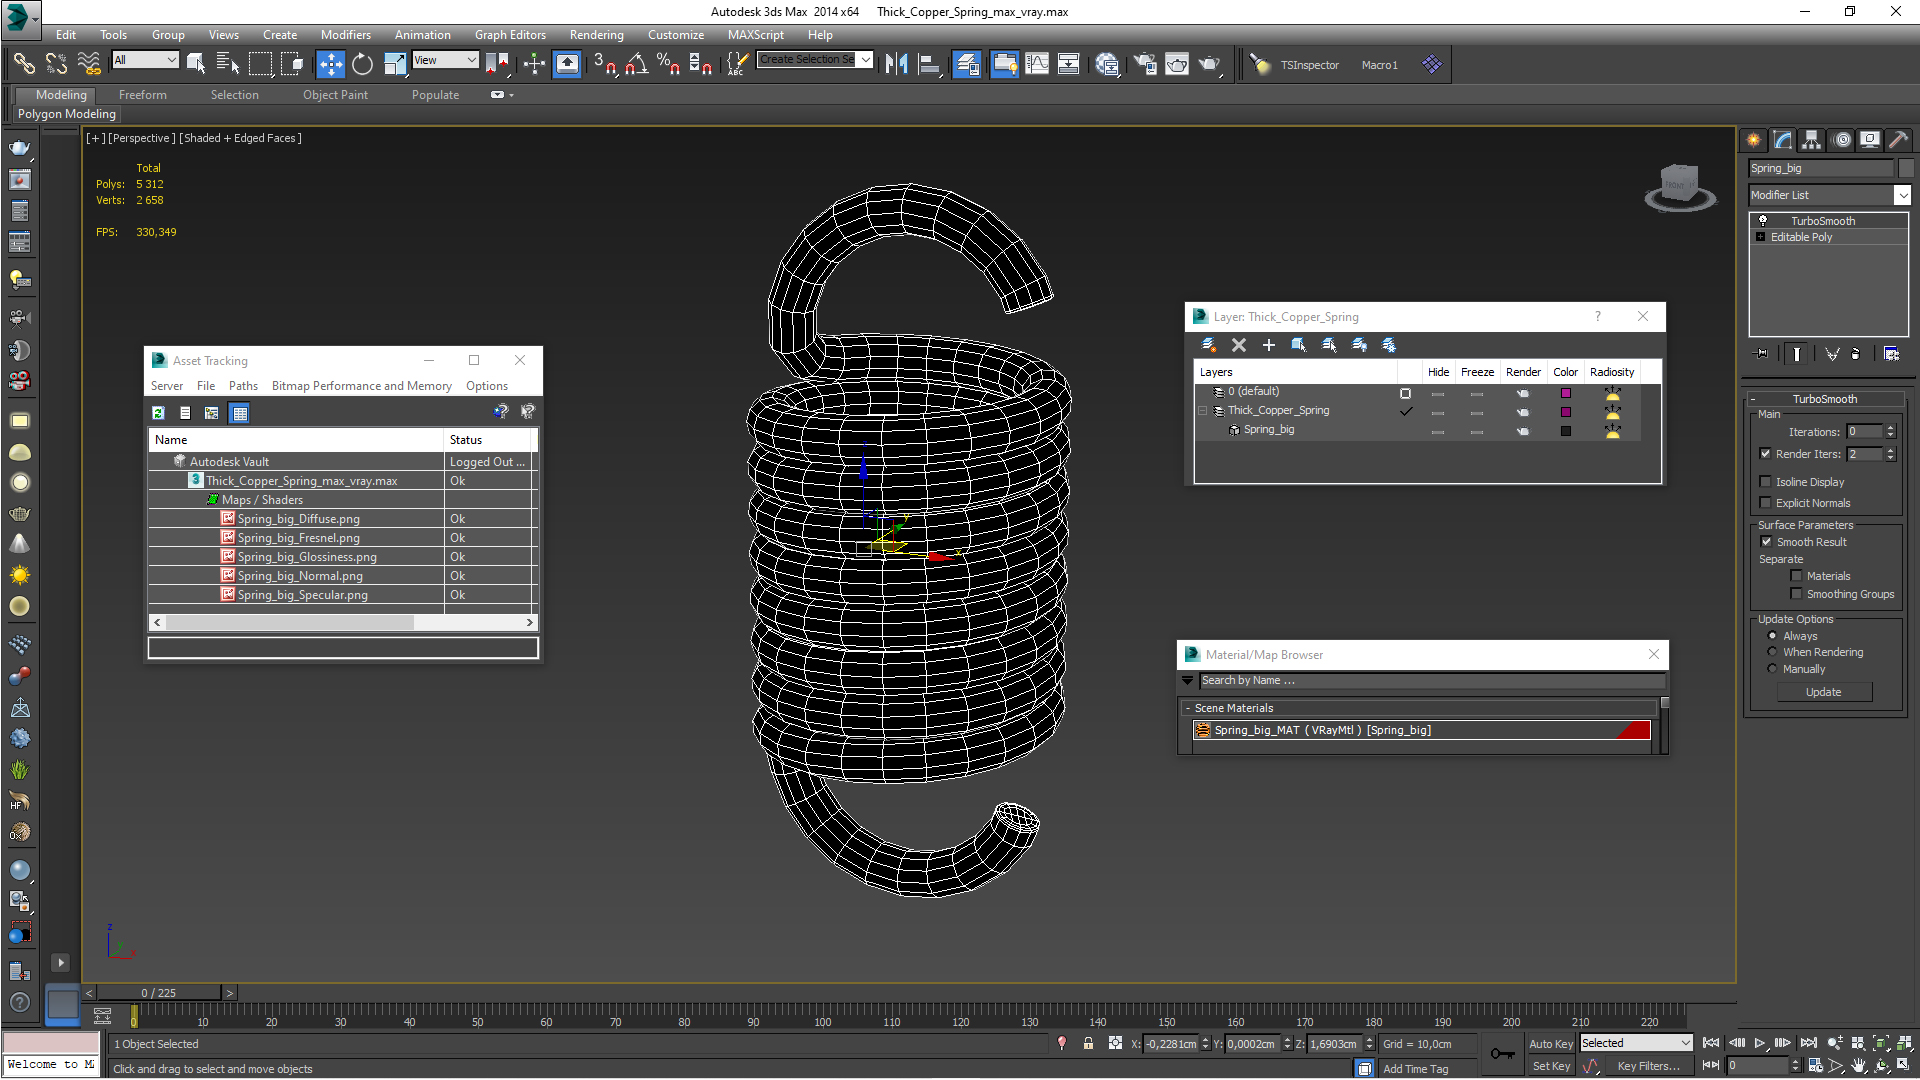Click Thick_Copper_Spring layer color swatch
Image resolution: width=1920 pixels, height=1080 pixels.
[x=1565, y=412]
